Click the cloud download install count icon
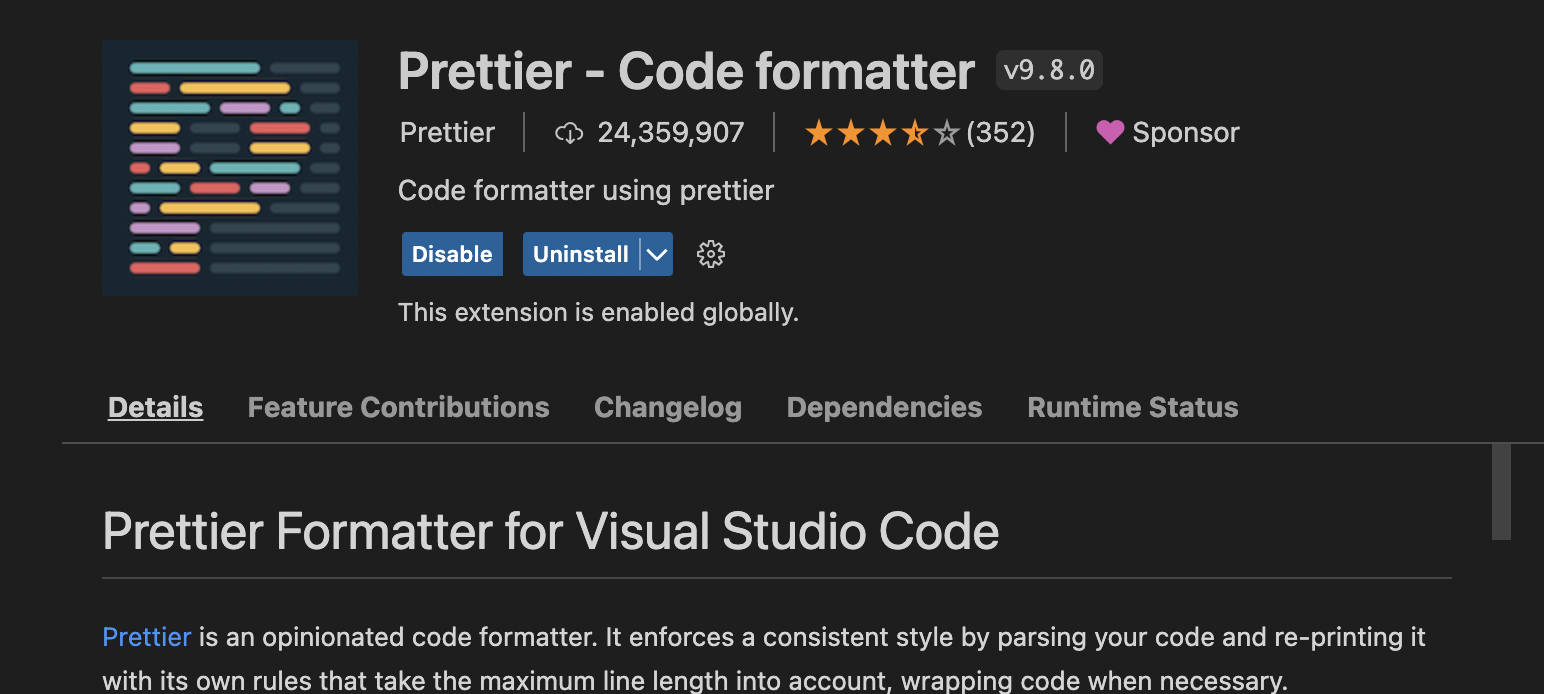 coord(569,133)
